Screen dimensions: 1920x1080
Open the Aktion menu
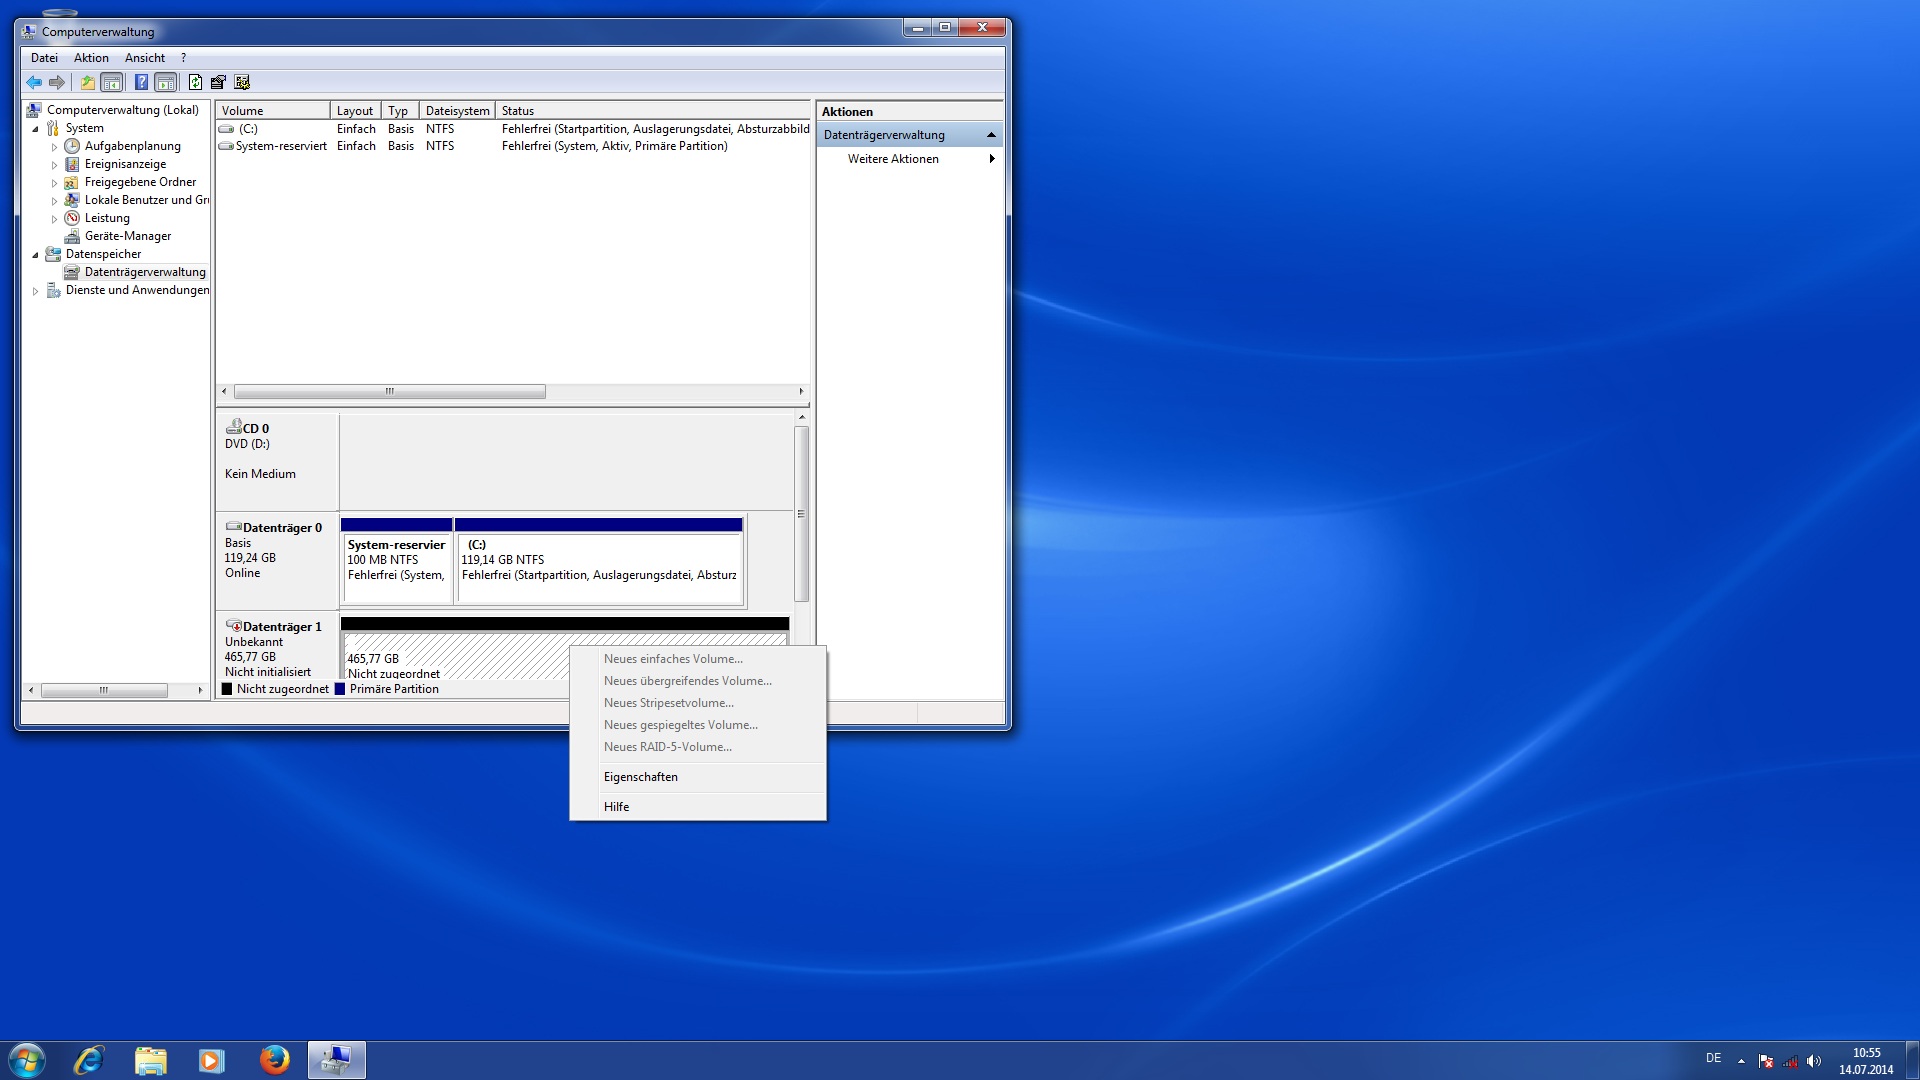[91, 58]
